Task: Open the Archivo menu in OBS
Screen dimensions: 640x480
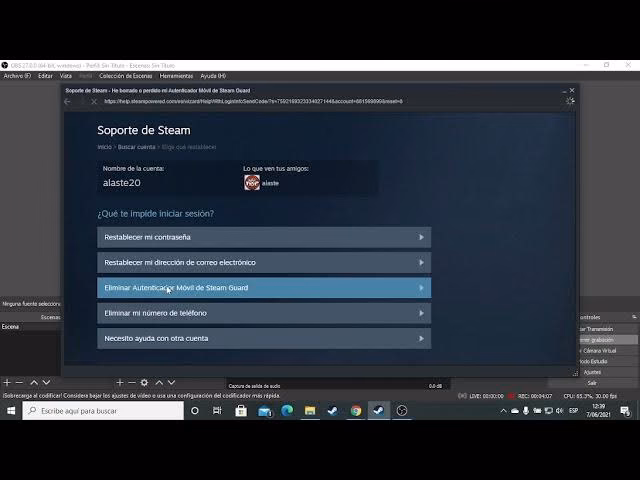Action: pyautogui.click(x=17, y=76)
